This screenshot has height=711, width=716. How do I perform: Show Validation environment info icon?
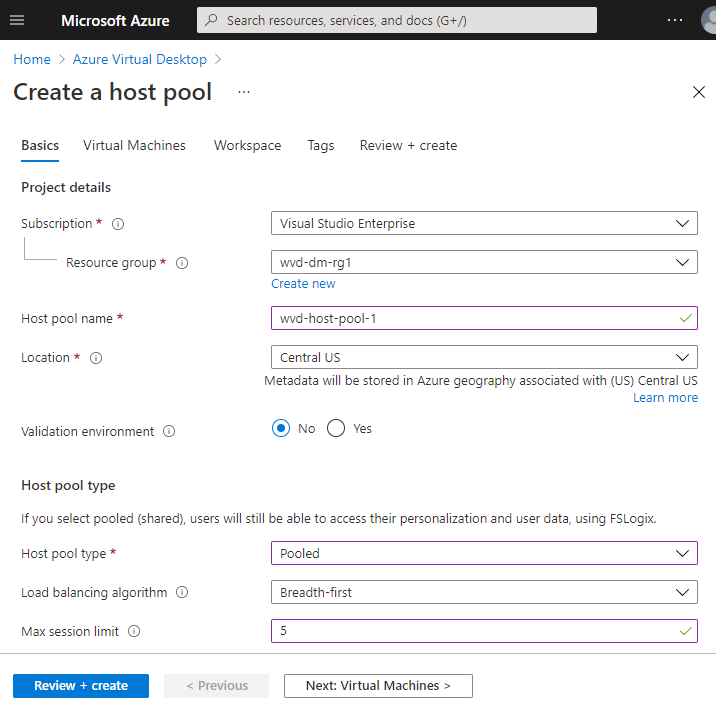(169, 432)
